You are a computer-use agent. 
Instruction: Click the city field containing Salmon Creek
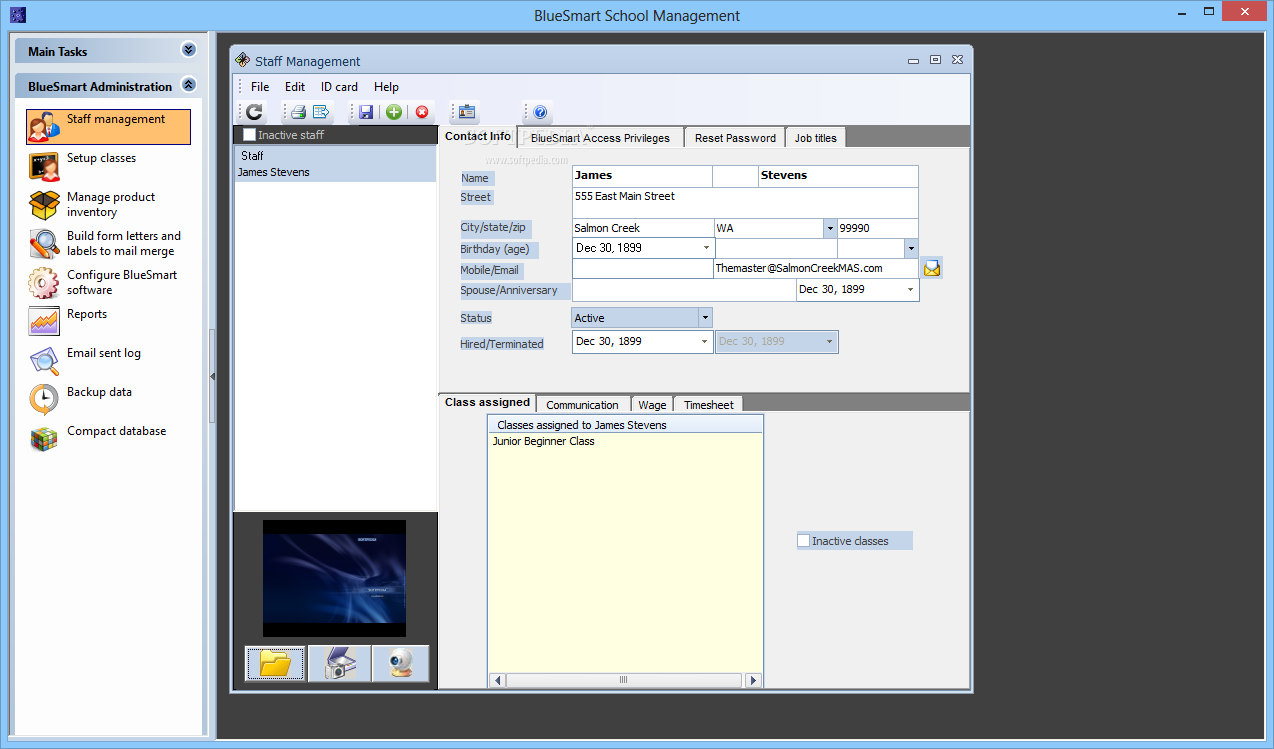pyautogui.click(x=642, y=228)
